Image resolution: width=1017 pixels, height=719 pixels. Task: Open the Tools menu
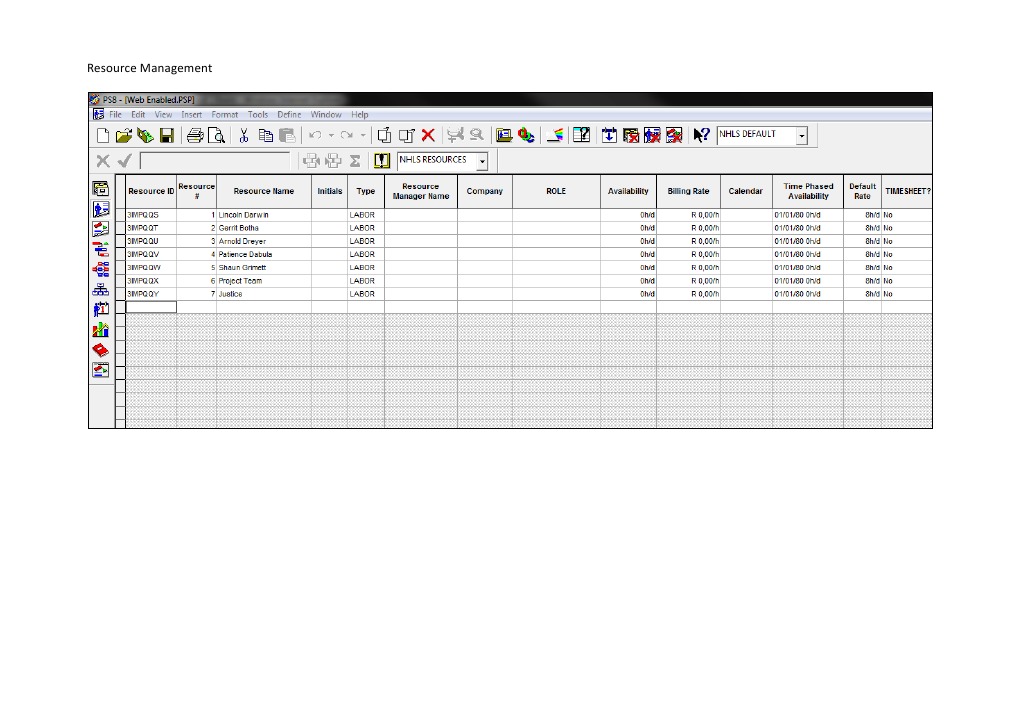(x=257, y=115)
